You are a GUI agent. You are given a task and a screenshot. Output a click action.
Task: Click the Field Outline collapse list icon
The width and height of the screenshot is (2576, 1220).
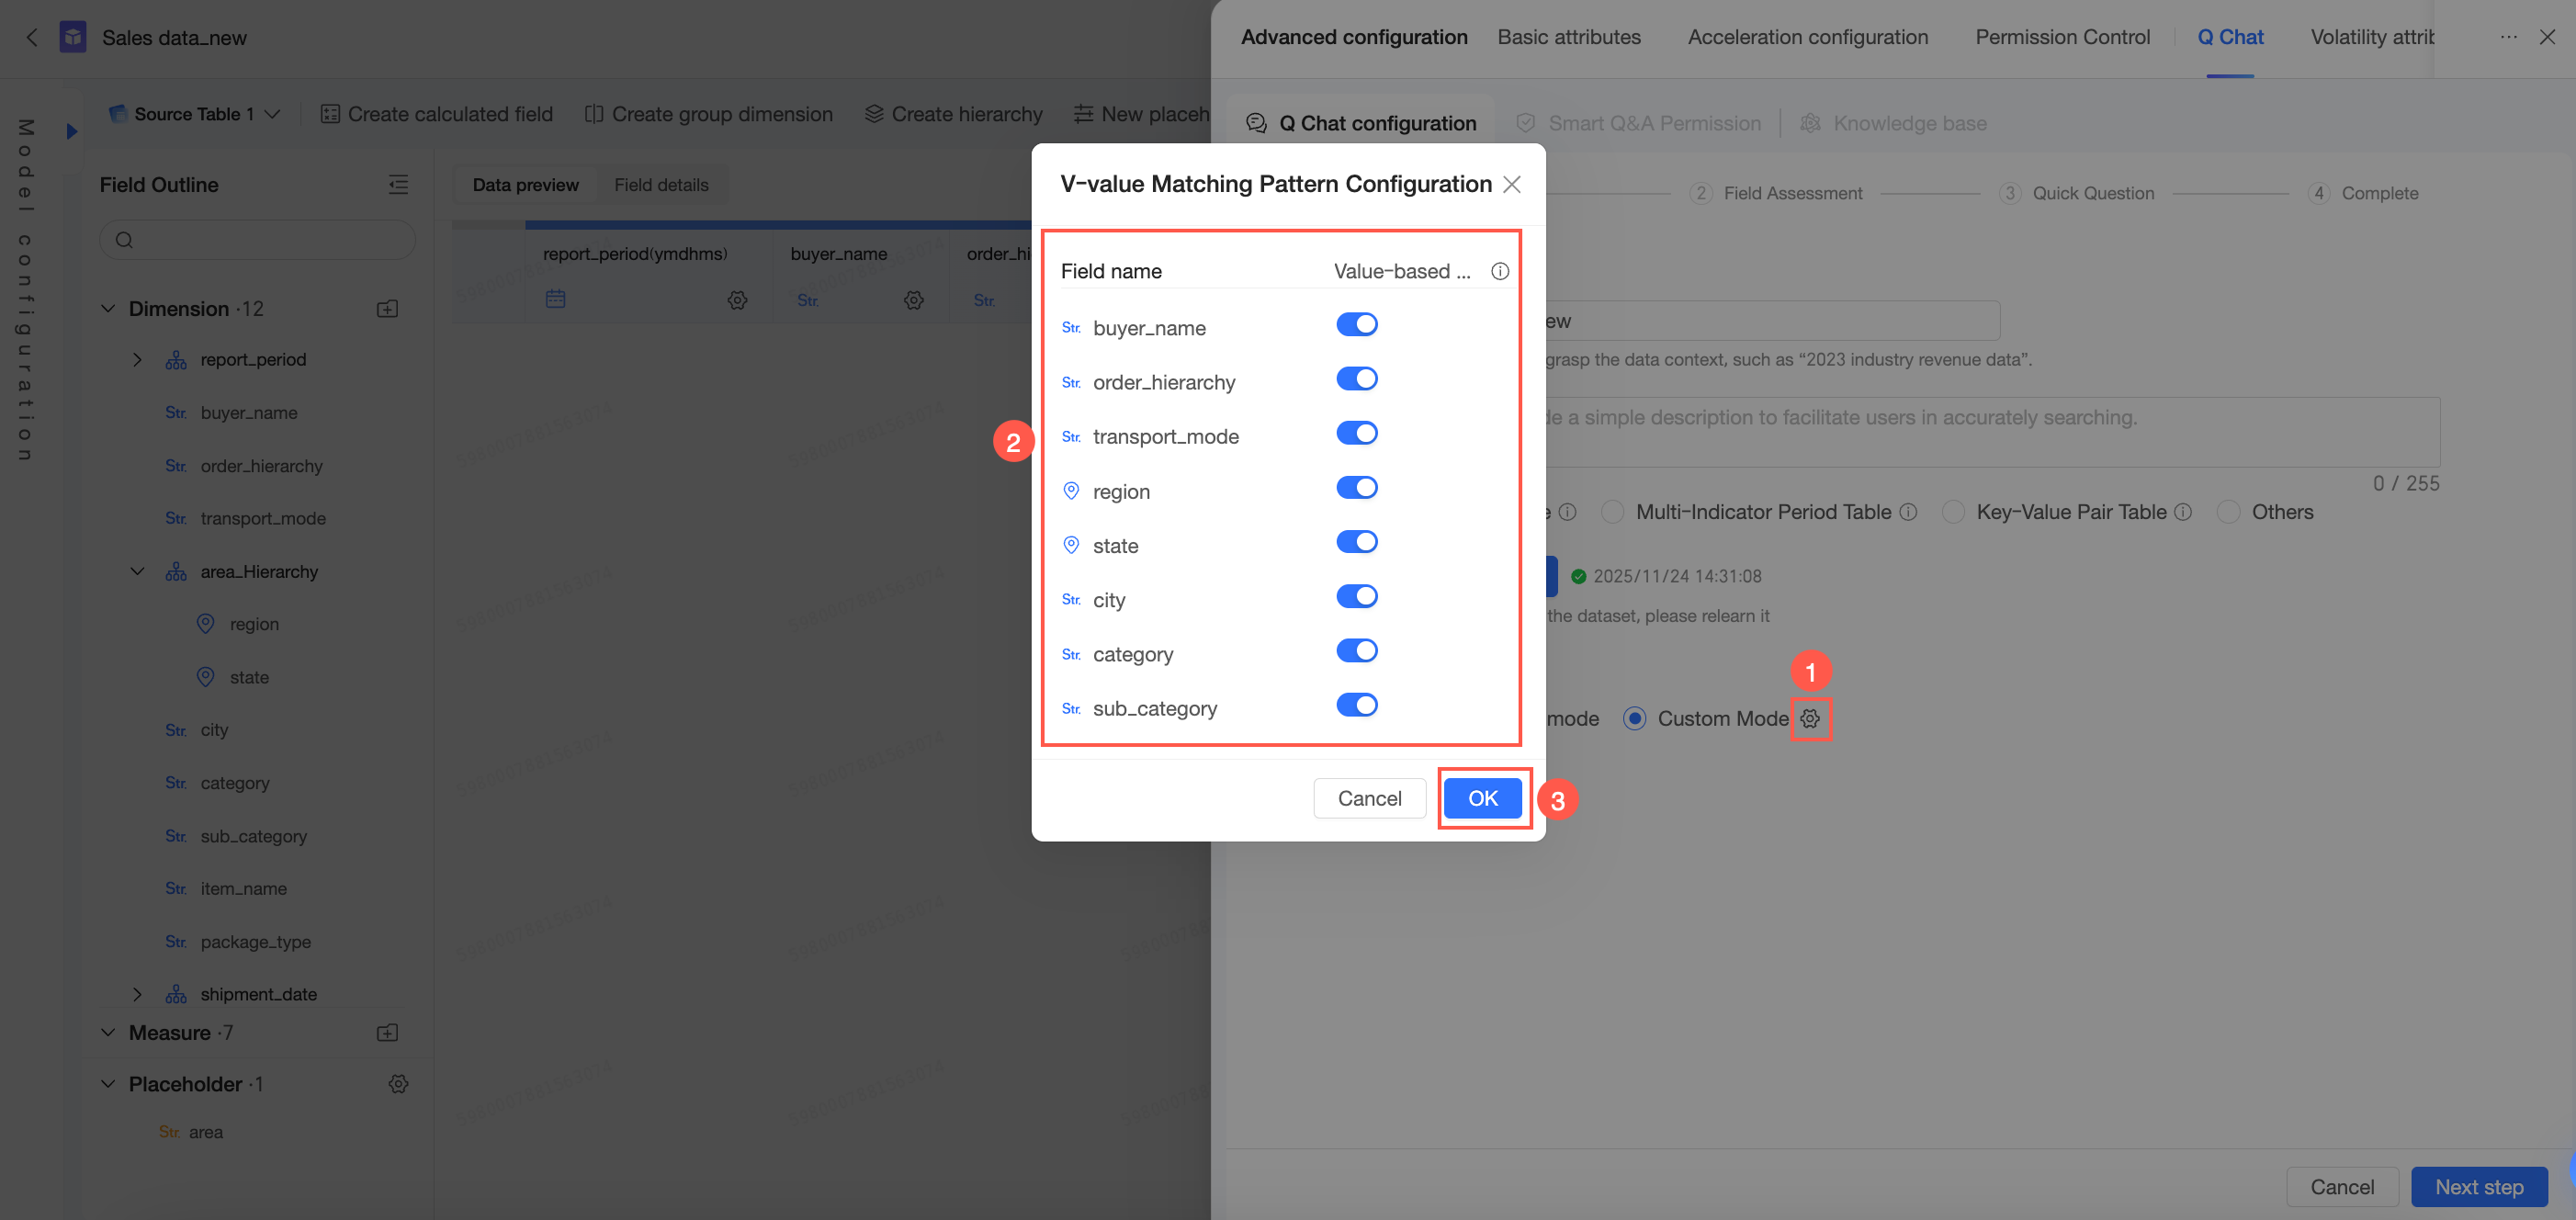(398, 184)
